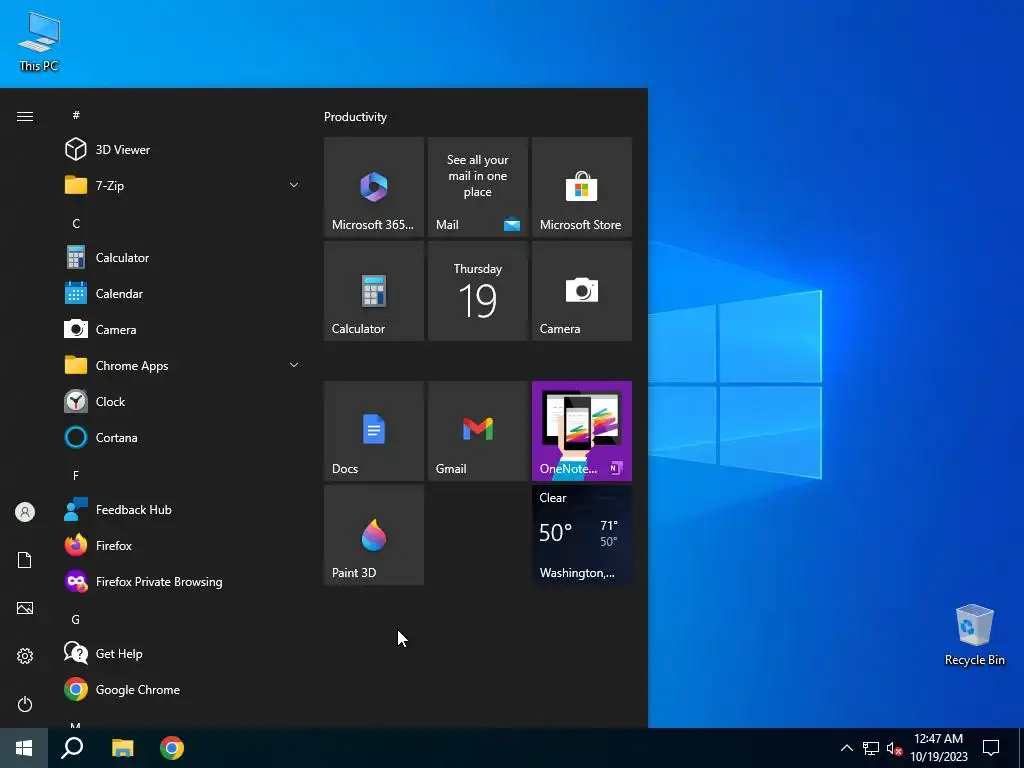Open the Docs tile
Screen dimensions: 1024x768
374,431
